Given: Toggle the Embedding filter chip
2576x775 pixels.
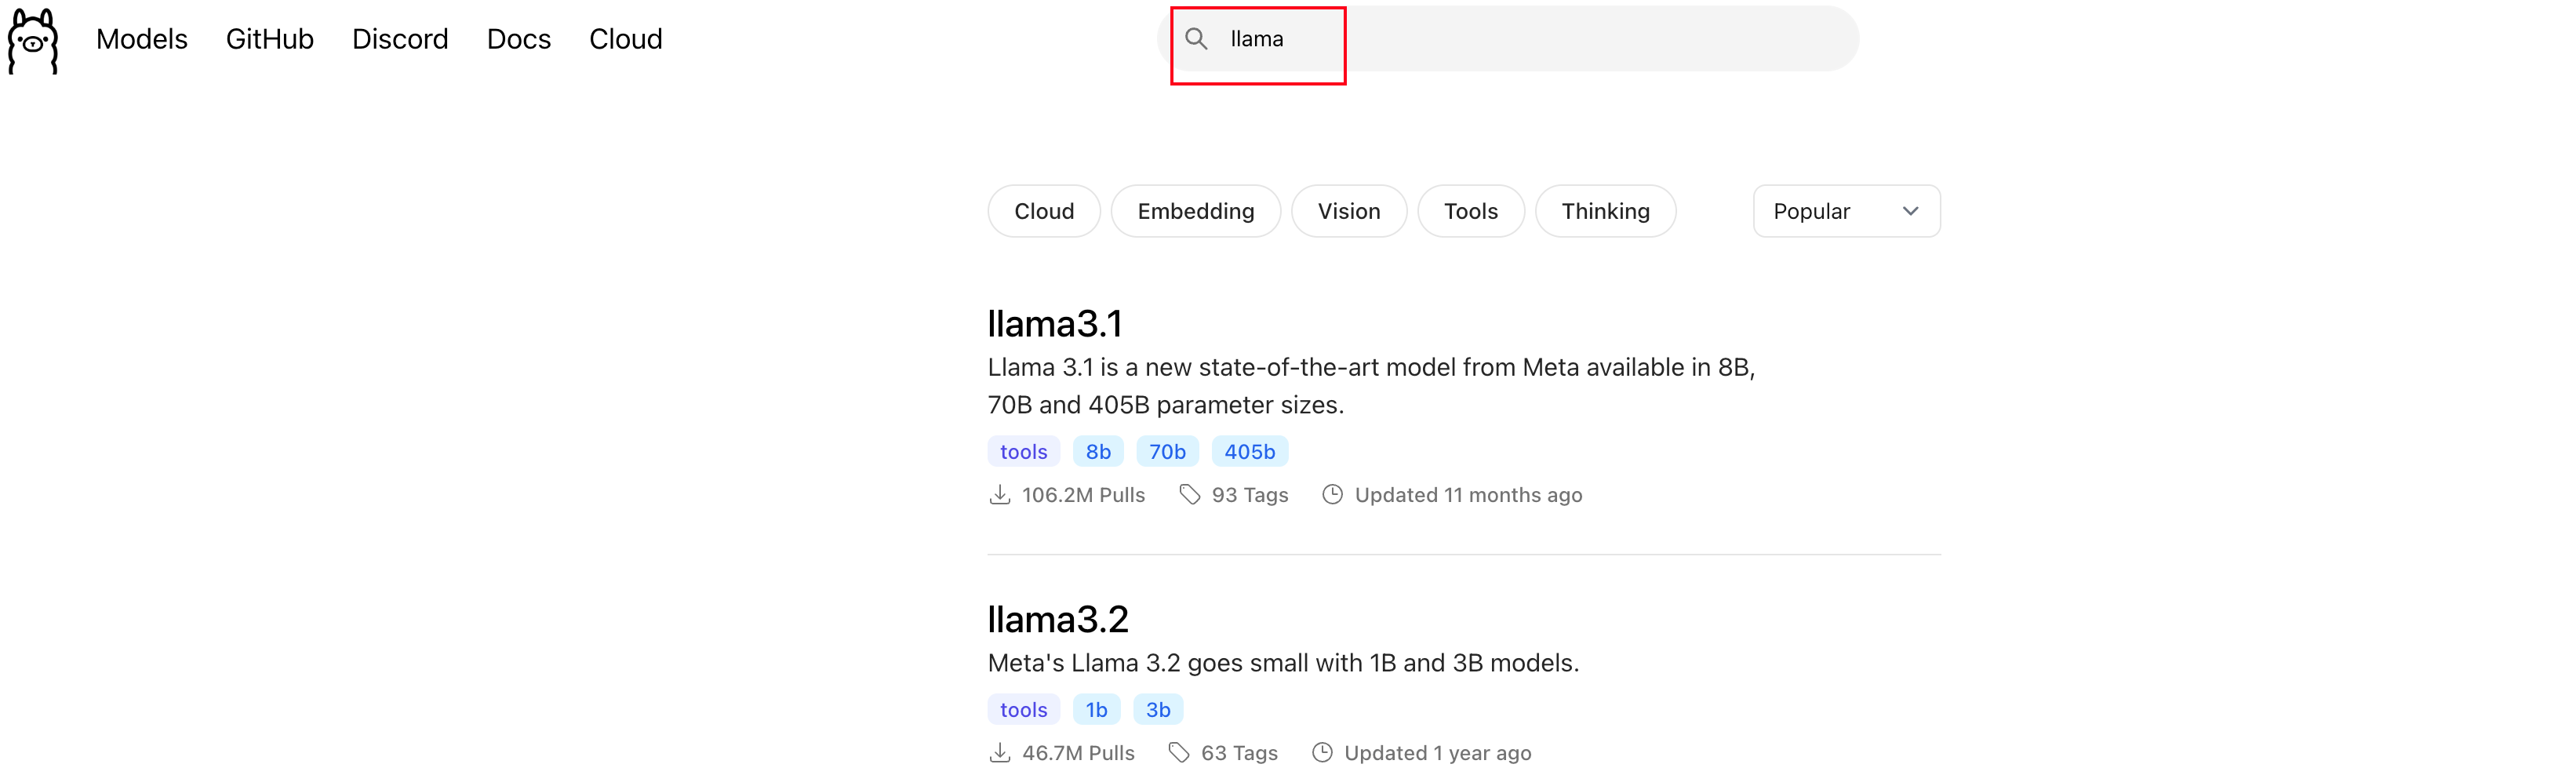Looking at the screenshot, I should pos(1196,211).
